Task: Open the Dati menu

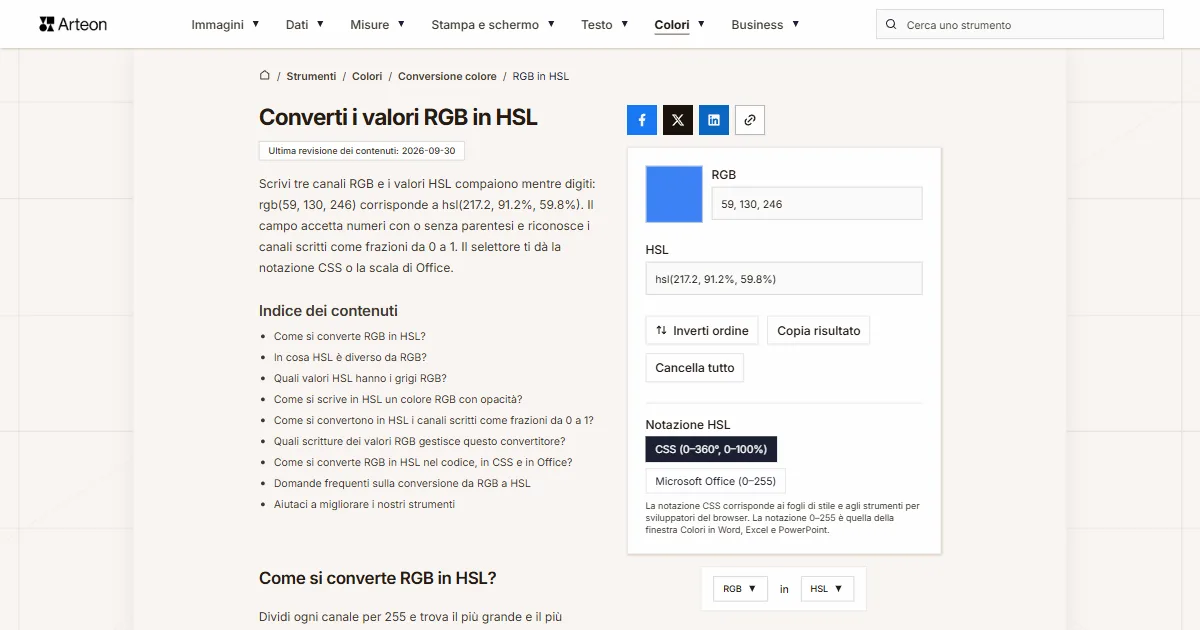Action: coord(305,24)
